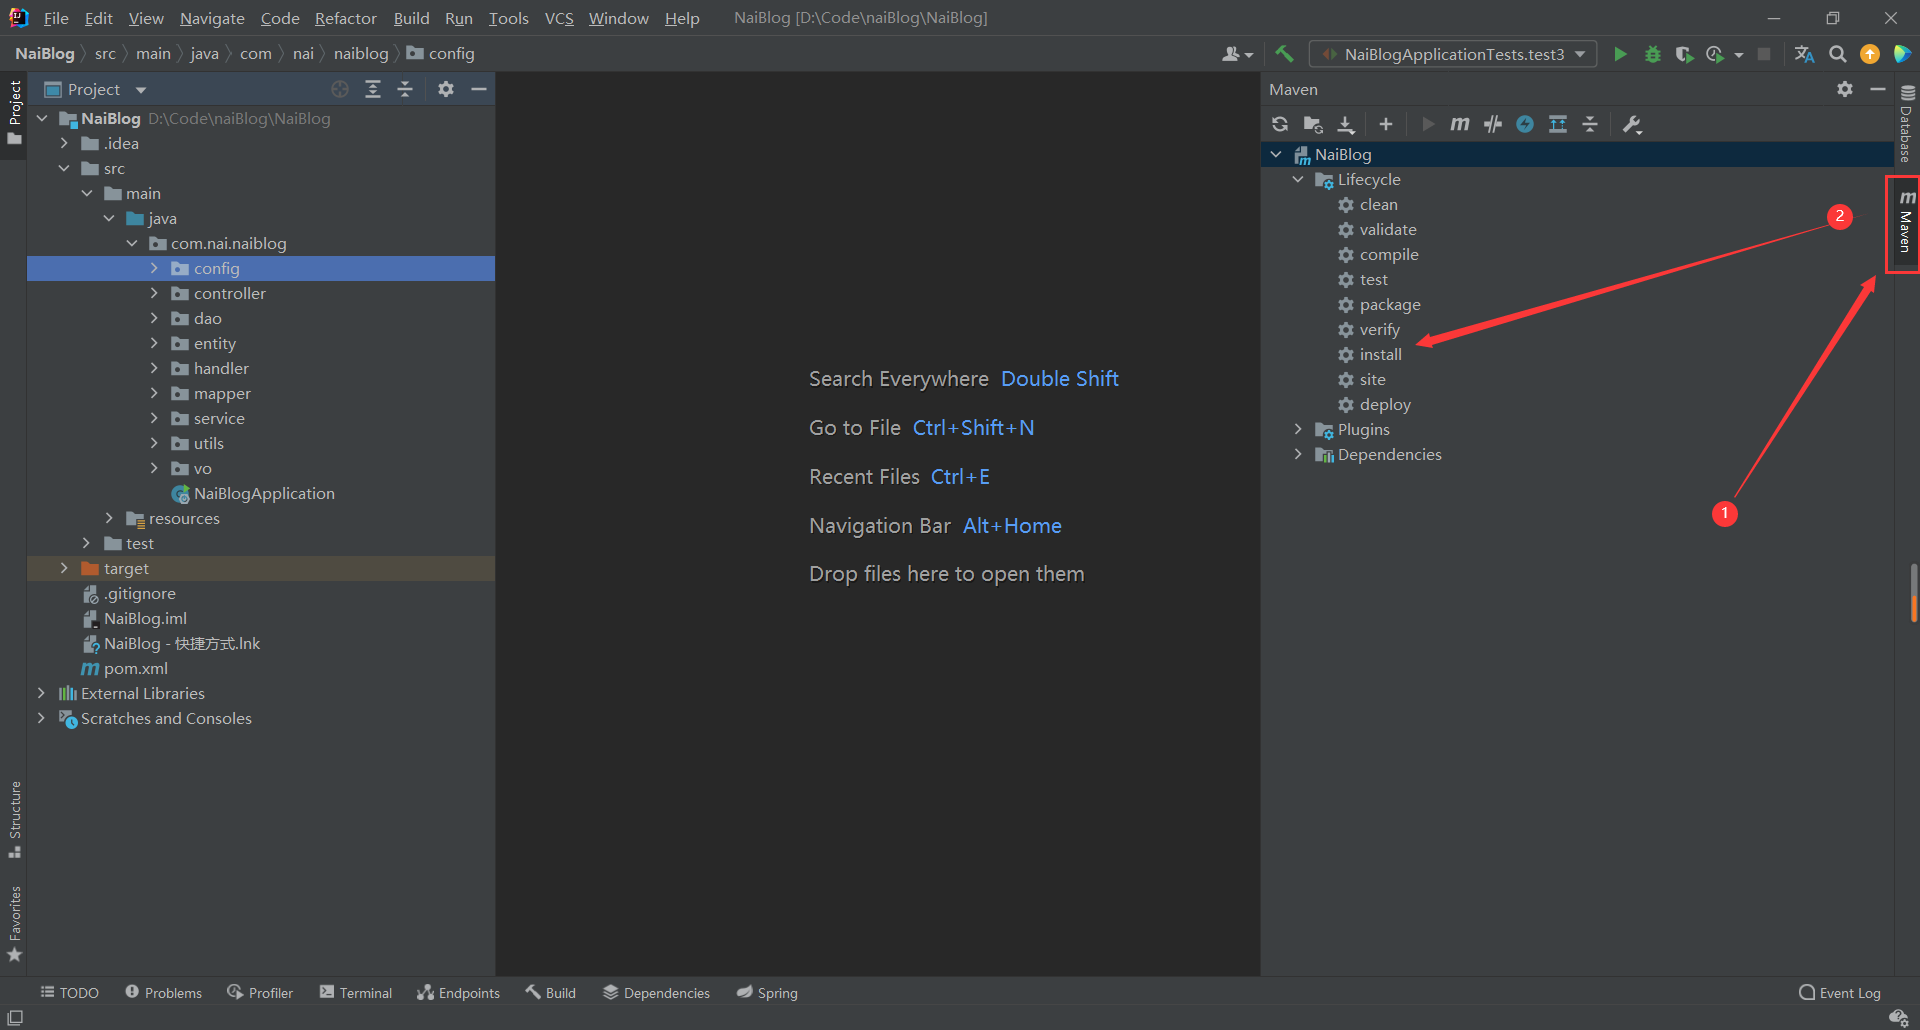Open the Spring tool window
Screen dimensions: 1920x1030
coord(767,992)
